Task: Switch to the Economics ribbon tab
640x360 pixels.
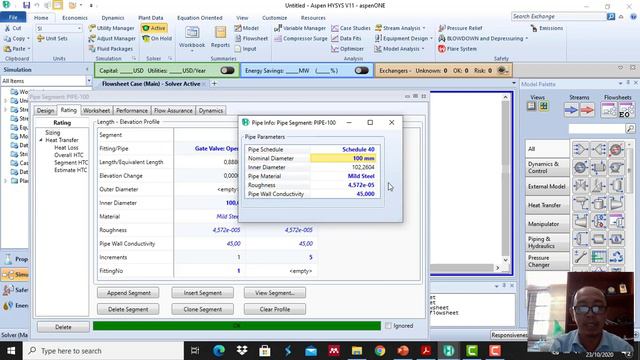Action: (x=75, y=18)
